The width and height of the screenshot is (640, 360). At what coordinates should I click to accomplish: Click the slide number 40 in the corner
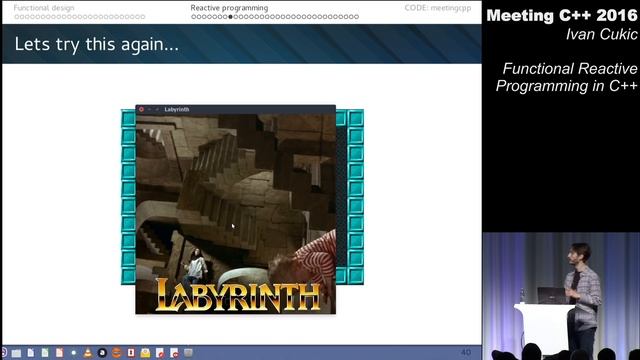[x=466, y=352]
